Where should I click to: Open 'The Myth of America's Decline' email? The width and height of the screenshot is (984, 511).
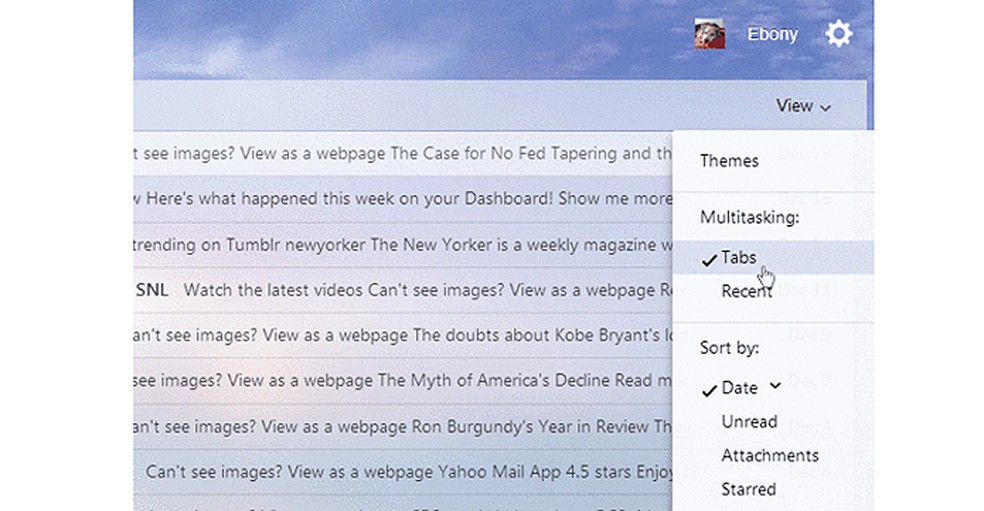coord(403,381)
